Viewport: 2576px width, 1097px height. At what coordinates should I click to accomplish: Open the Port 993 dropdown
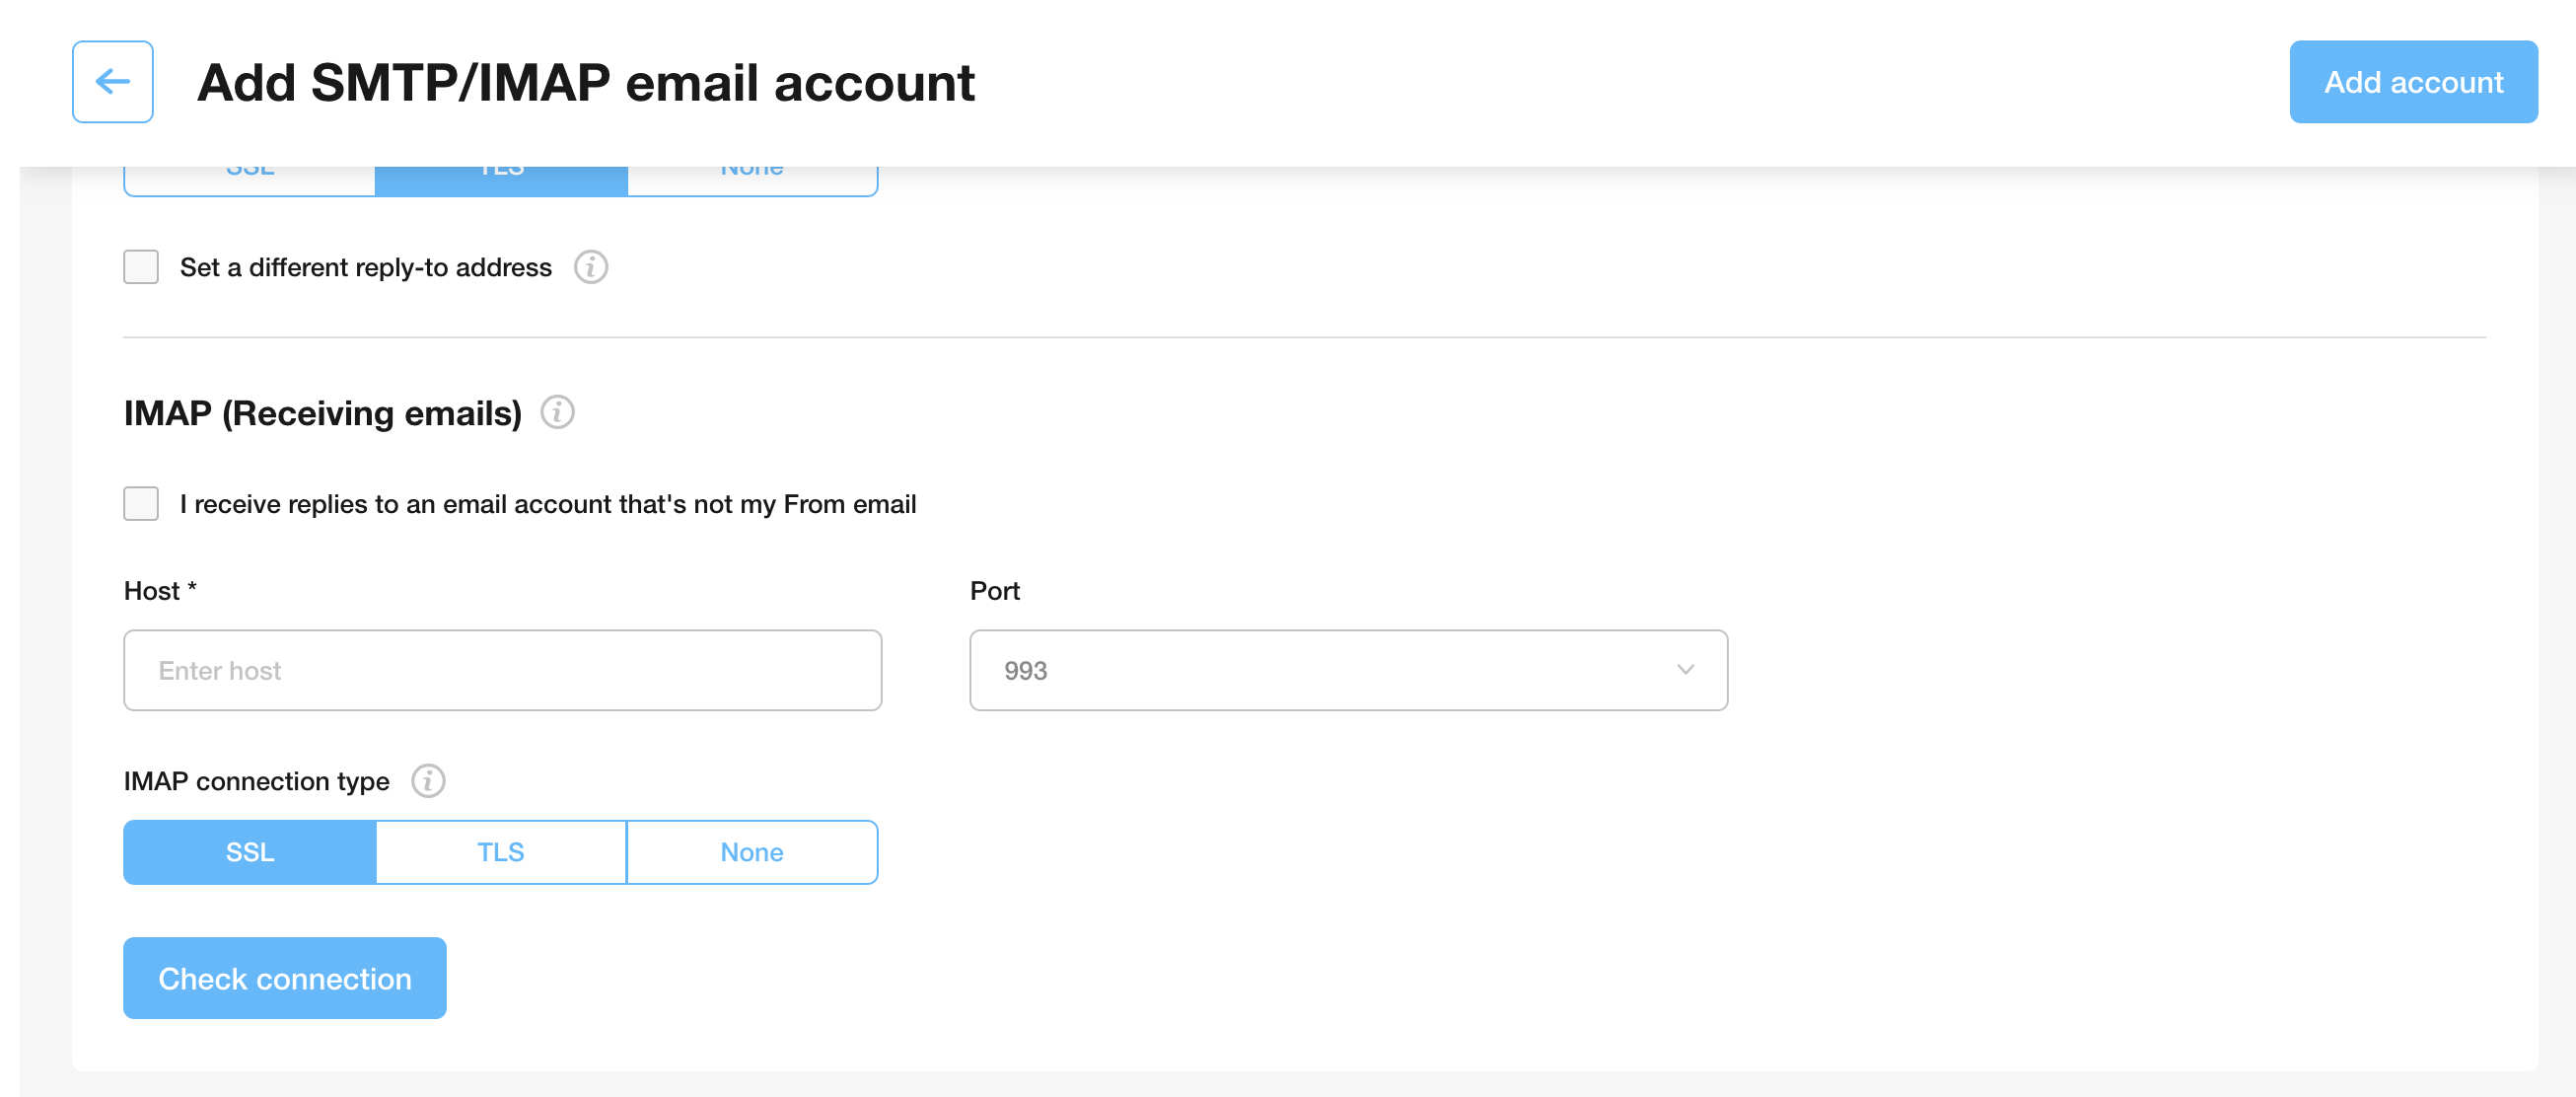tap(1348, 670)
